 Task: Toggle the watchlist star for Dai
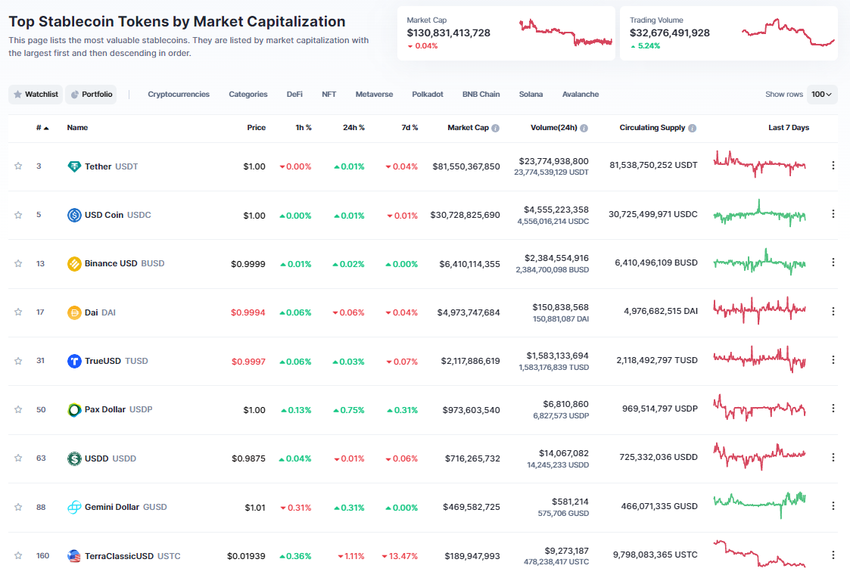[x=18, y=312]
